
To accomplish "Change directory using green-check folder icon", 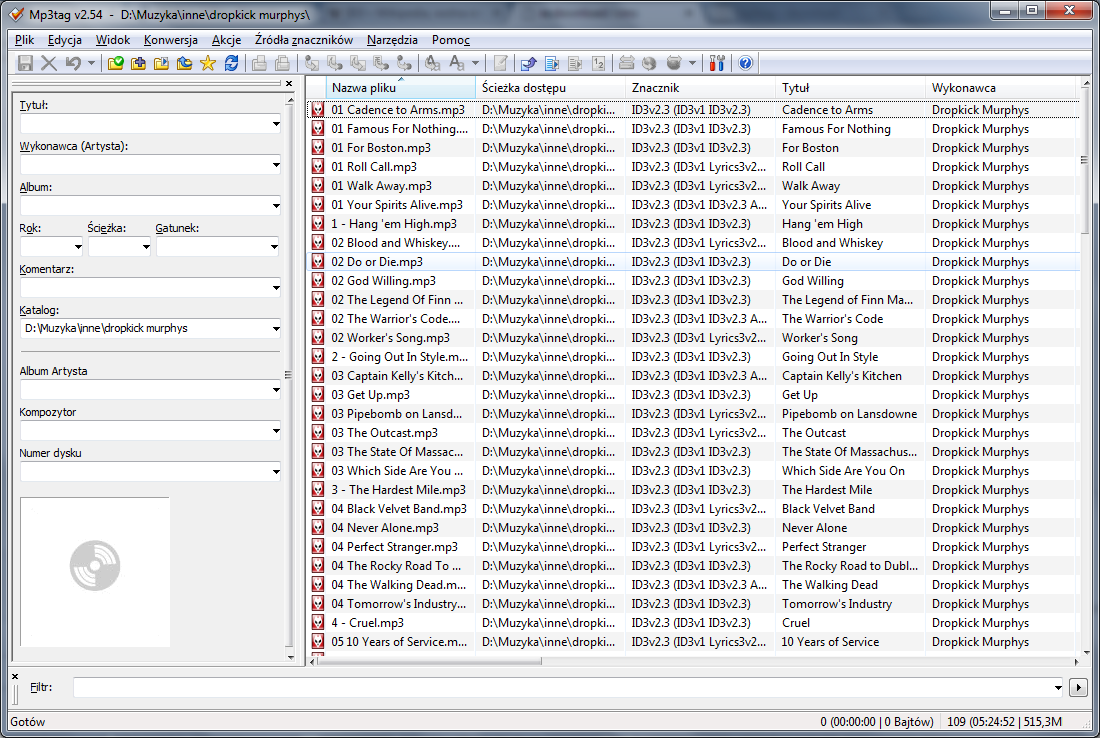I will point(116,63).
